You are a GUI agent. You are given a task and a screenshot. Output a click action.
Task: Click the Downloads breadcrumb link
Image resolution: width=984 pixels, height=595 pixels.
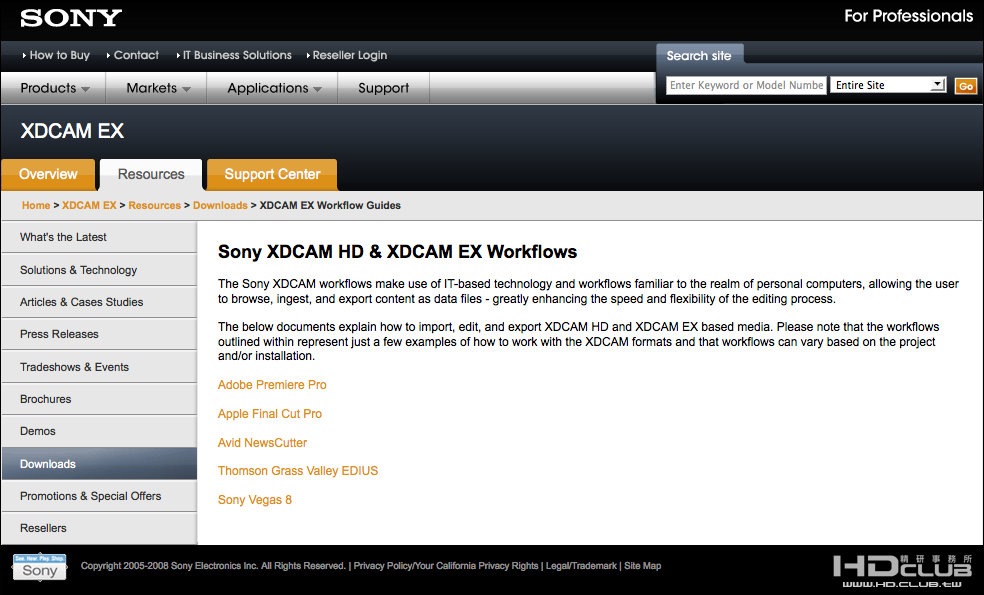[x=220, y=205]
